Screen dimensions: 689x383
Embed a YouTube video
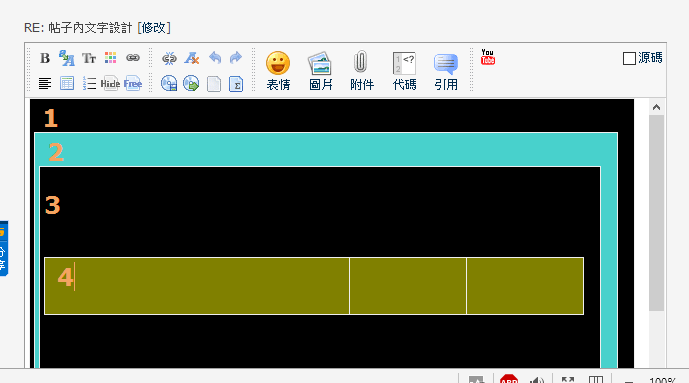click(x=488, y=57)
